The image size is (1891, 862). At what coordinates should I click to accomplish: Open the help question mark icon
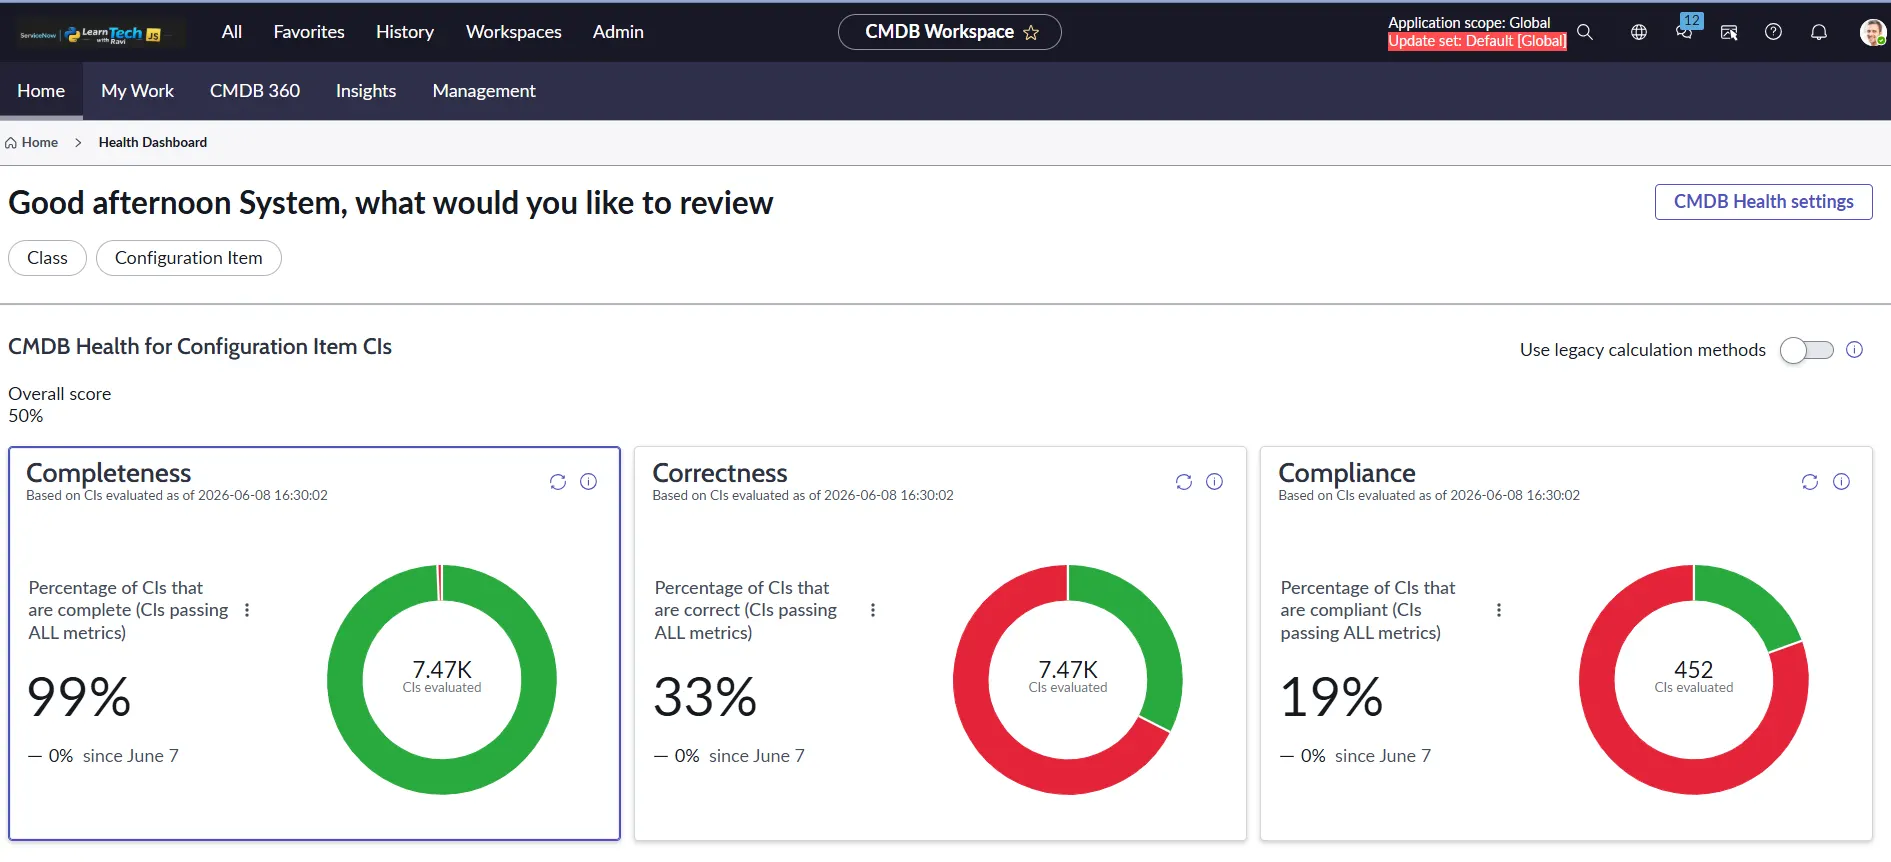click(1773, 32)
